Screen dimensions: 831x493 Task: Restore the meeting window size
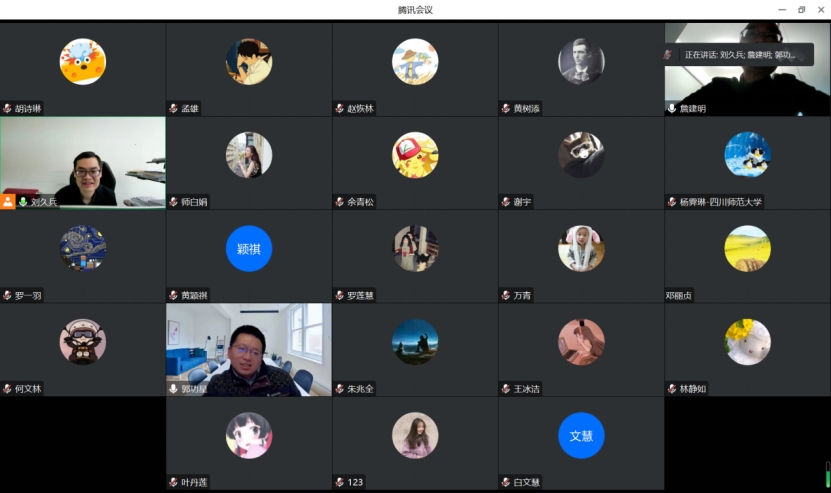[x=801, y=10]
